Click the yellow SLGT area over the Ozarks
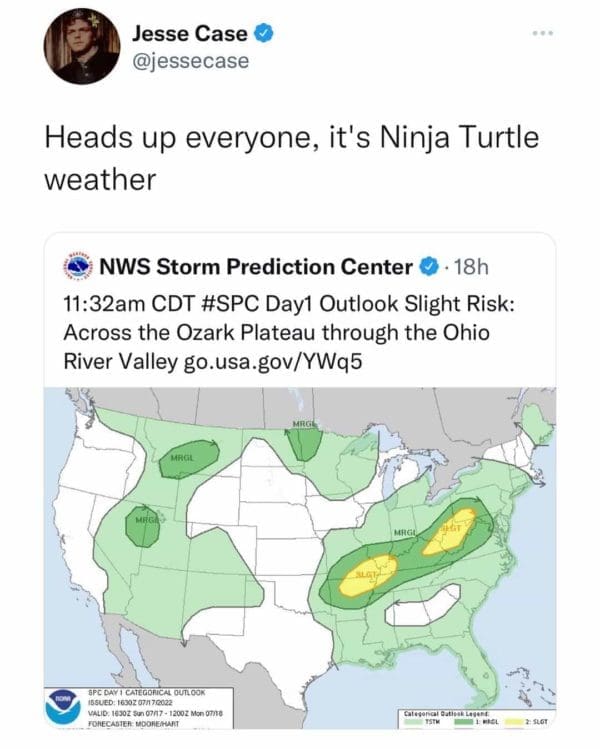Screen dimensions: 600x749 pos(370,577)
